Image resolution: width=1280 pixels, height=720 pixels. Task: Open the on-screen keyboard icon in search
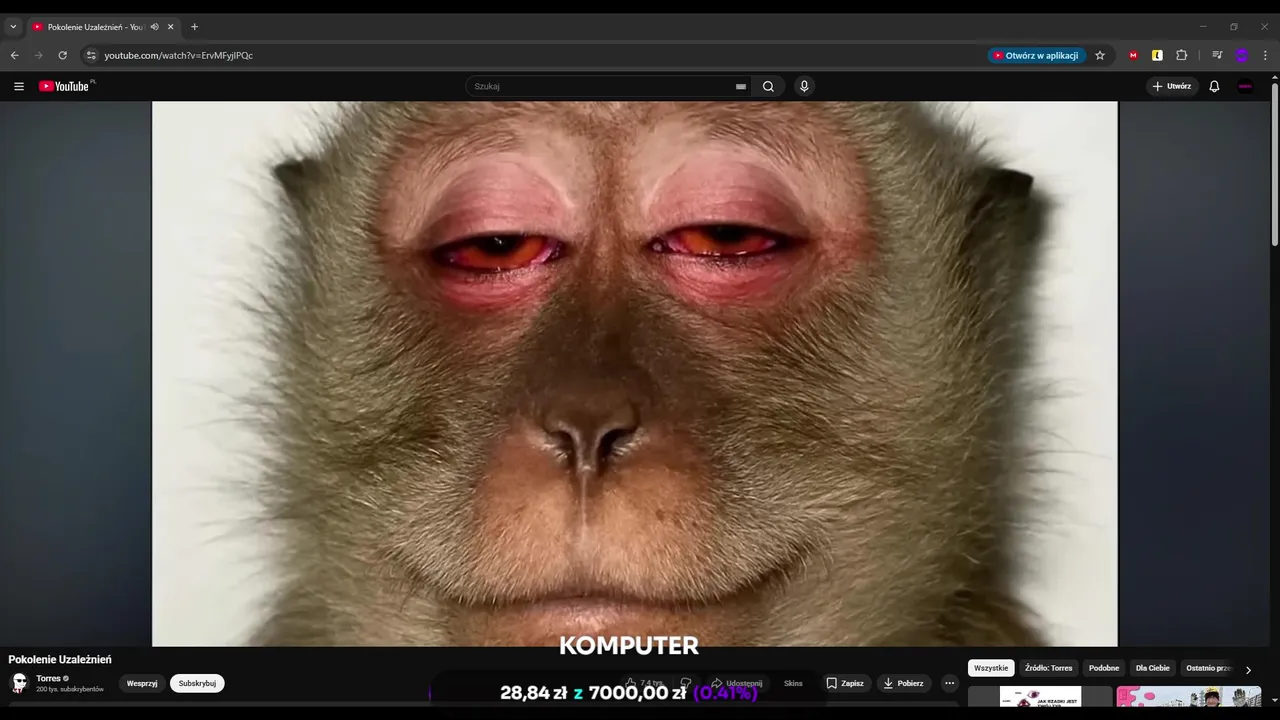741,87
